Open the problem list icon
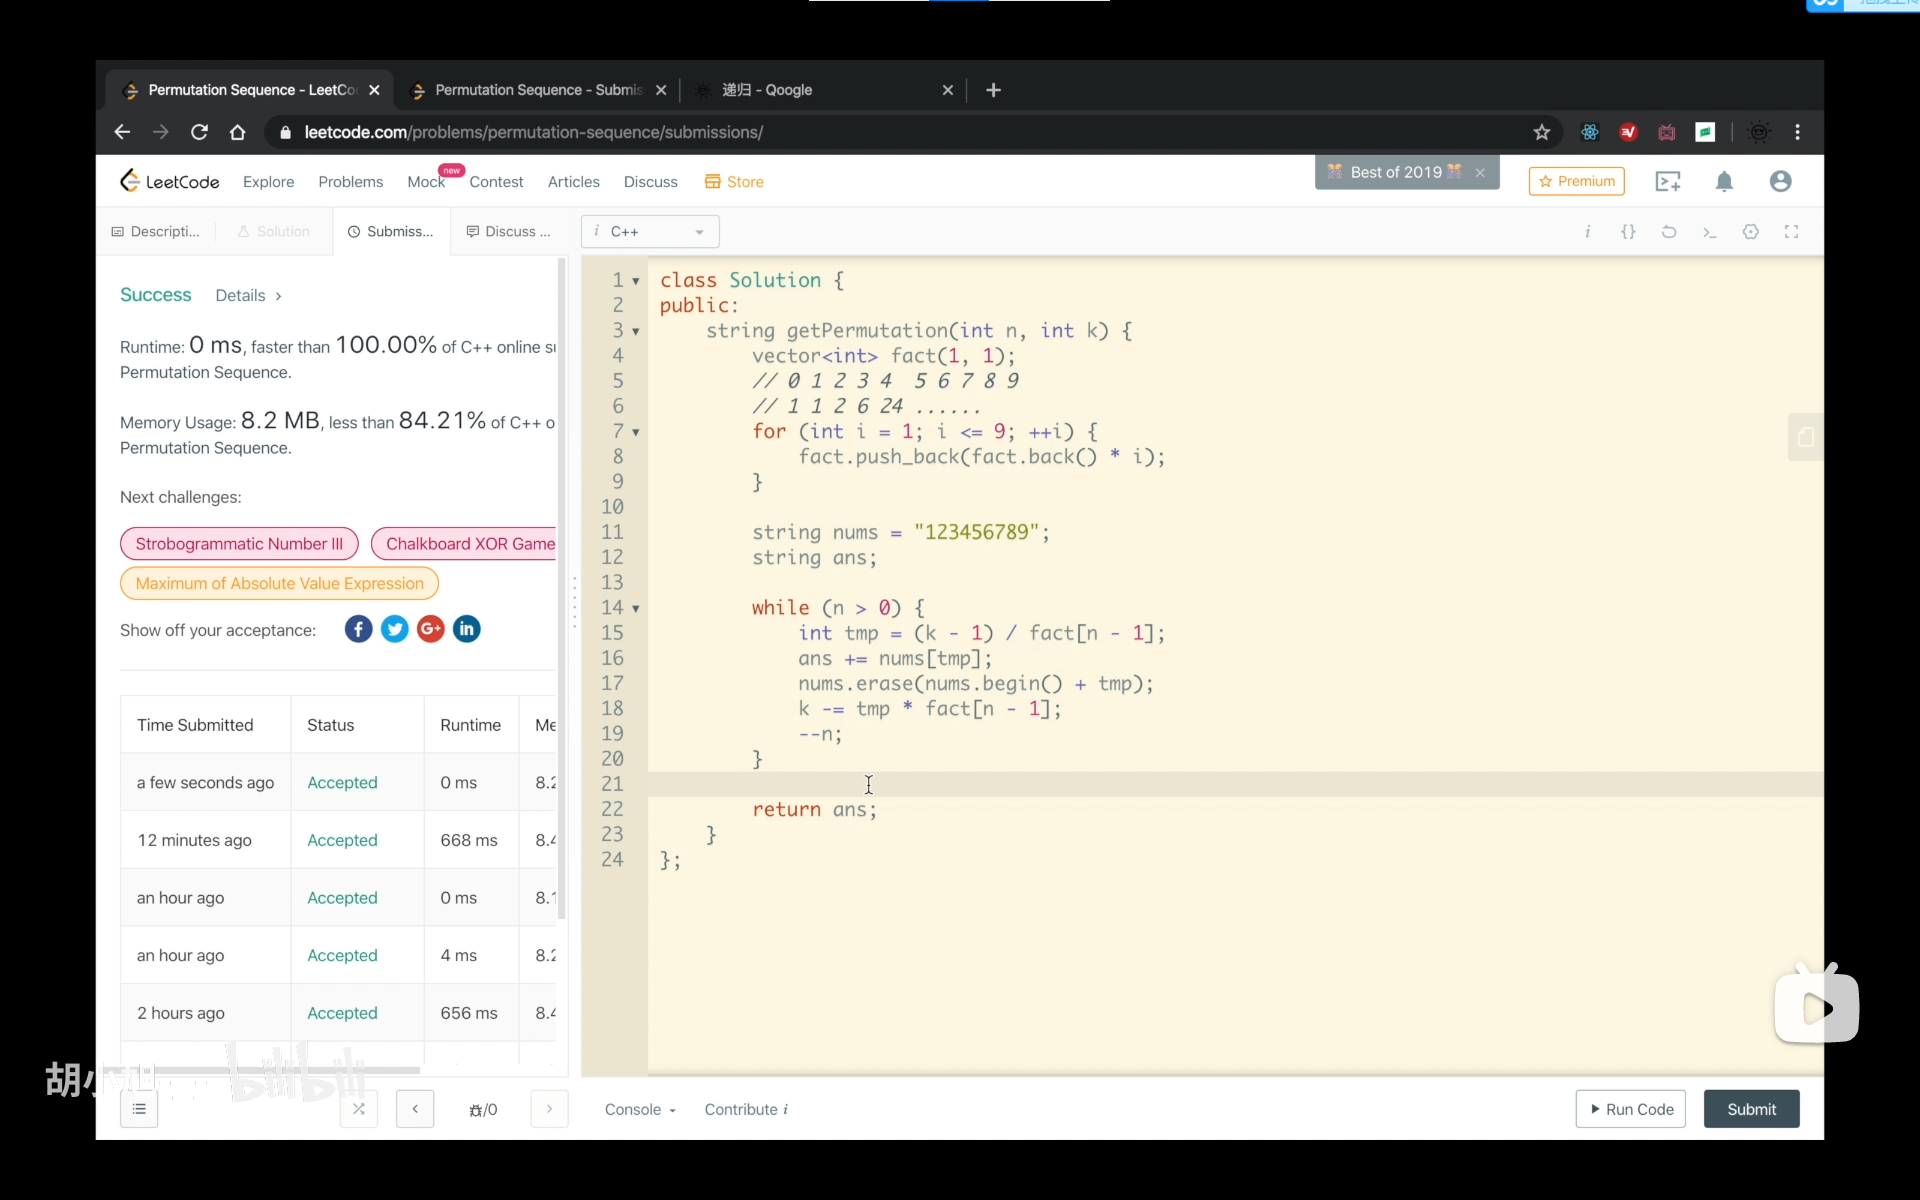The height and width of the screenshot is (1200, 1920). point(139,1109)
